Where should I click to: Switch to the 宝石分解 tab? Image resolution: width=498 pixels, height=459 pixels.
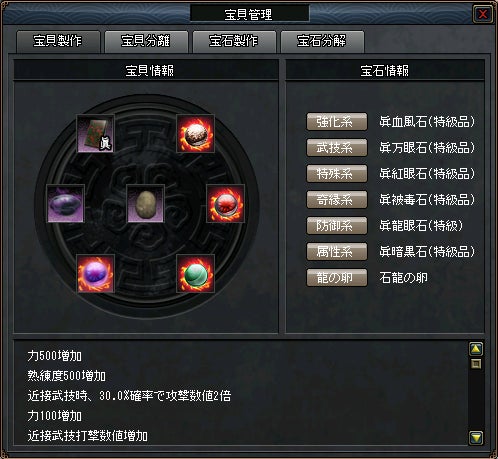[x=322, y=41]
